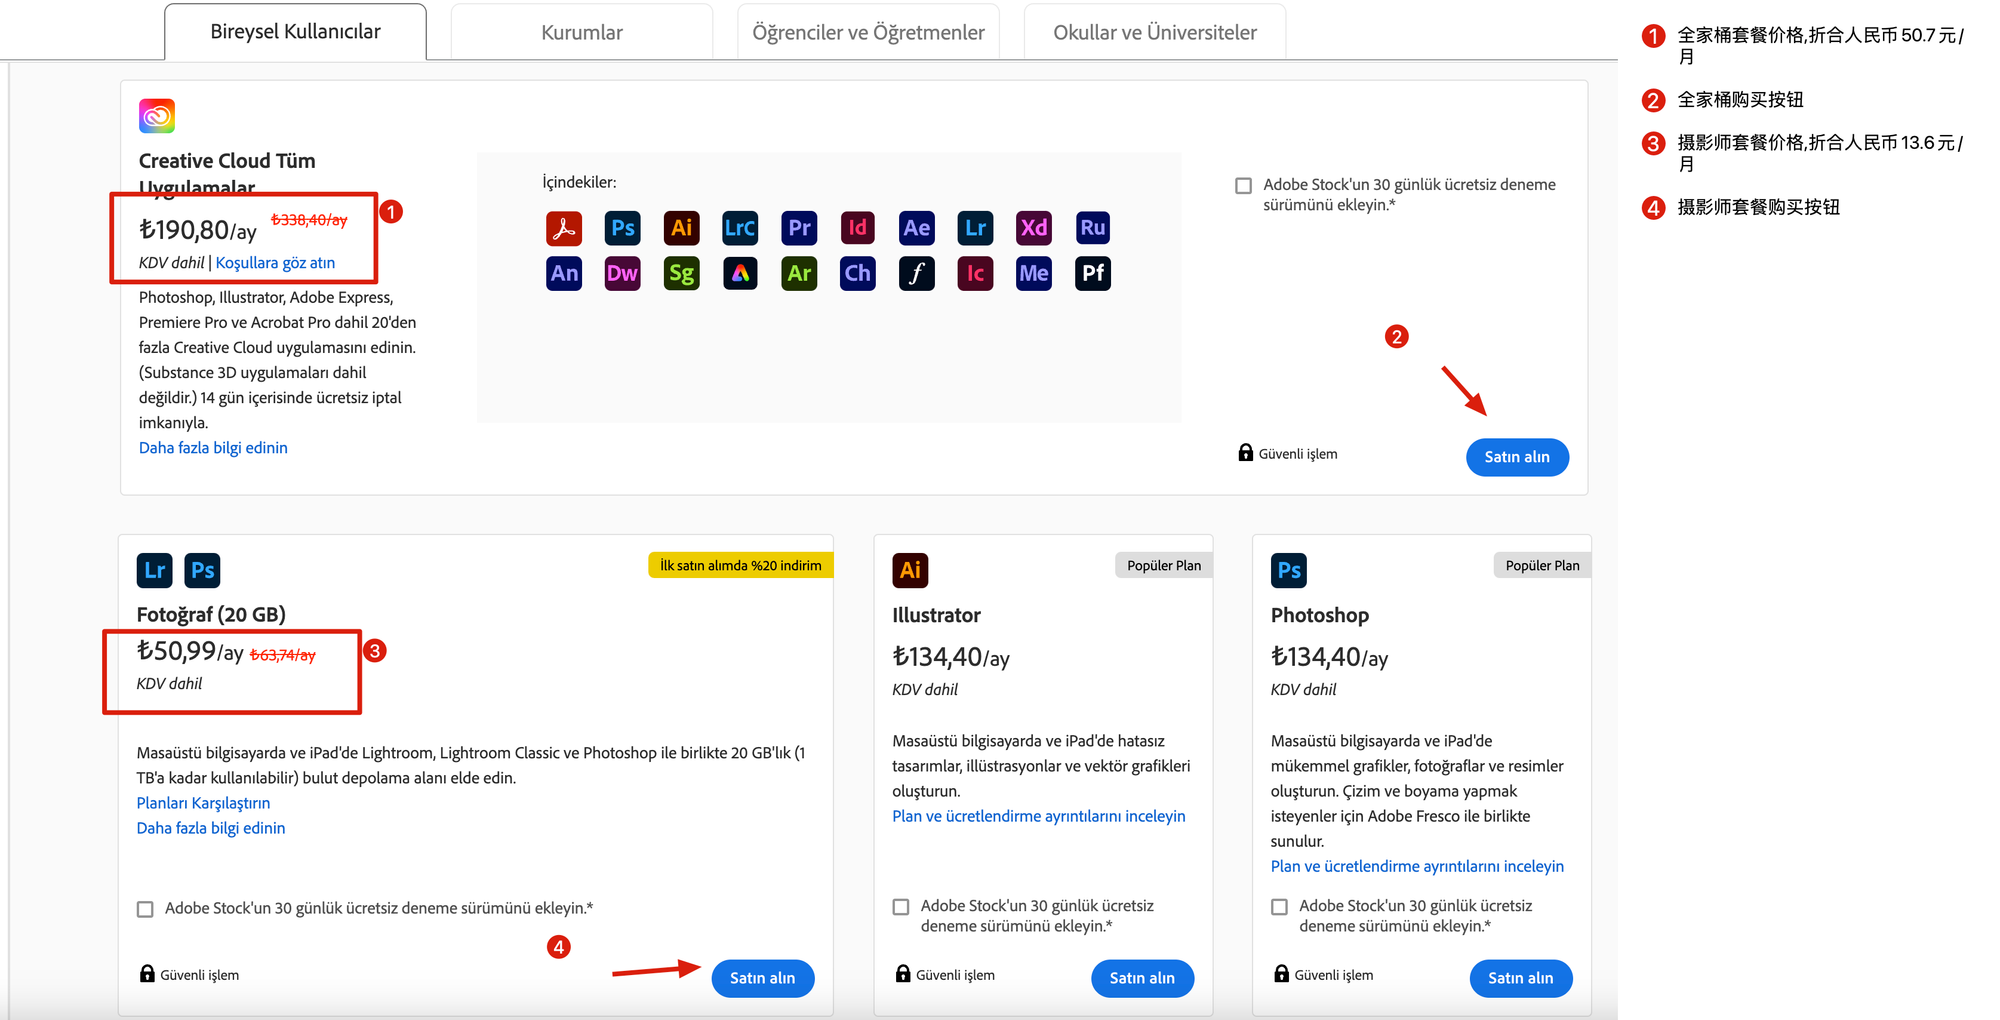Check Adobe Stock trial box in Illustrator card
Viewport: 2000px width, 1020px height.
901,907
